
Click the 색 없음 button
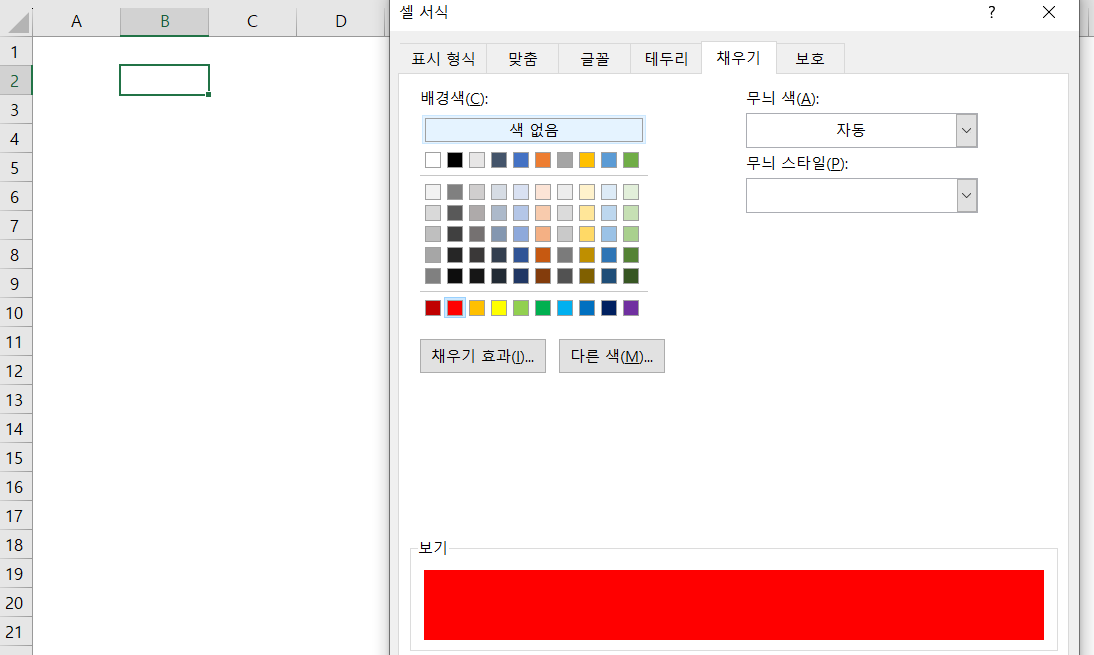[x=534, y=130]
